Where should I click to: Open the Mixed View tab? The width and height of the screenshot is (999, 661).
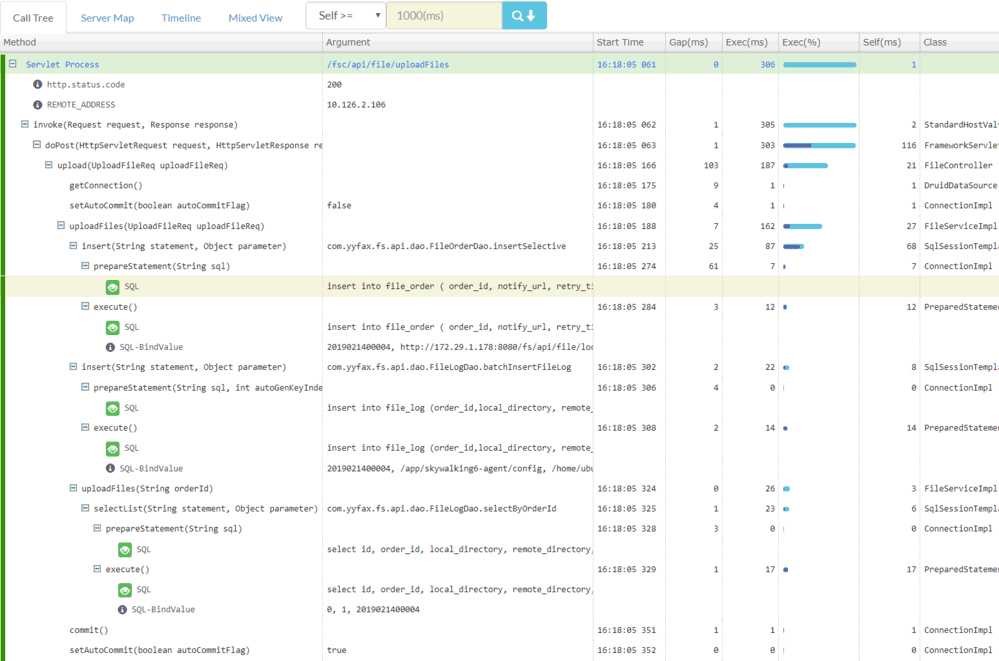click(255, 18)
